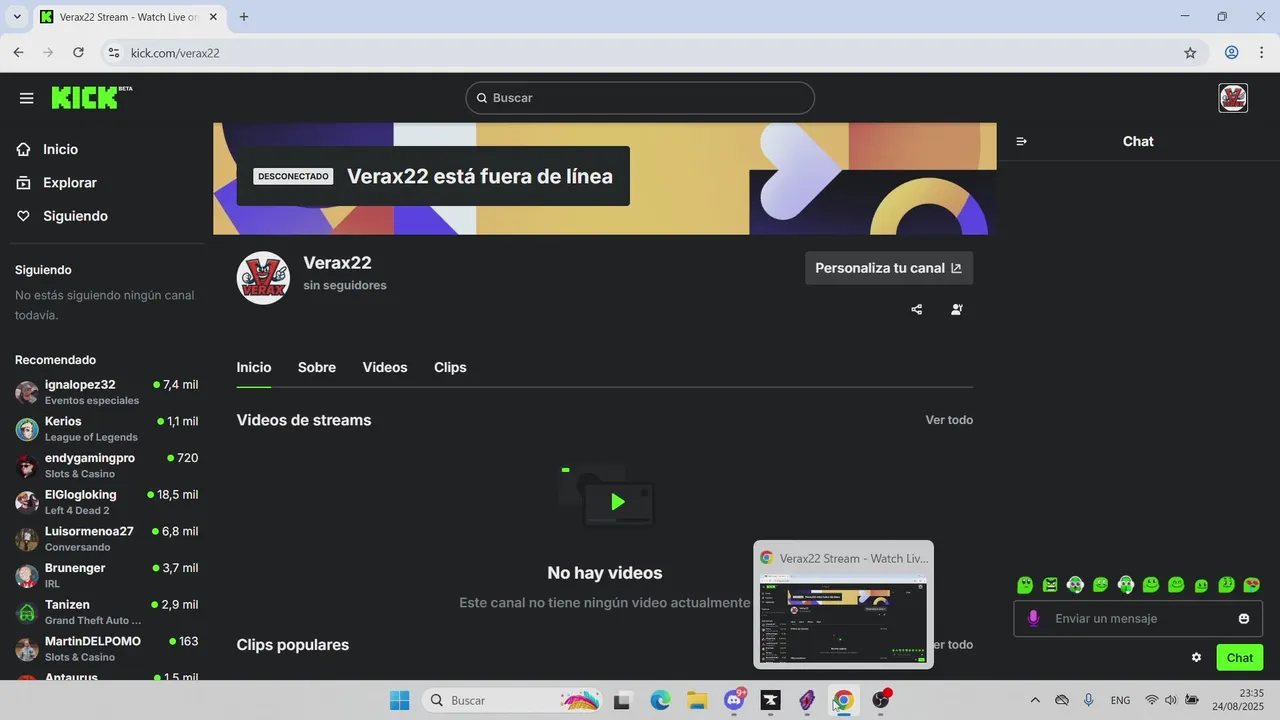
Task: Open recommended channel MartinDELPOMO
Action: click(x=106, y=649)
